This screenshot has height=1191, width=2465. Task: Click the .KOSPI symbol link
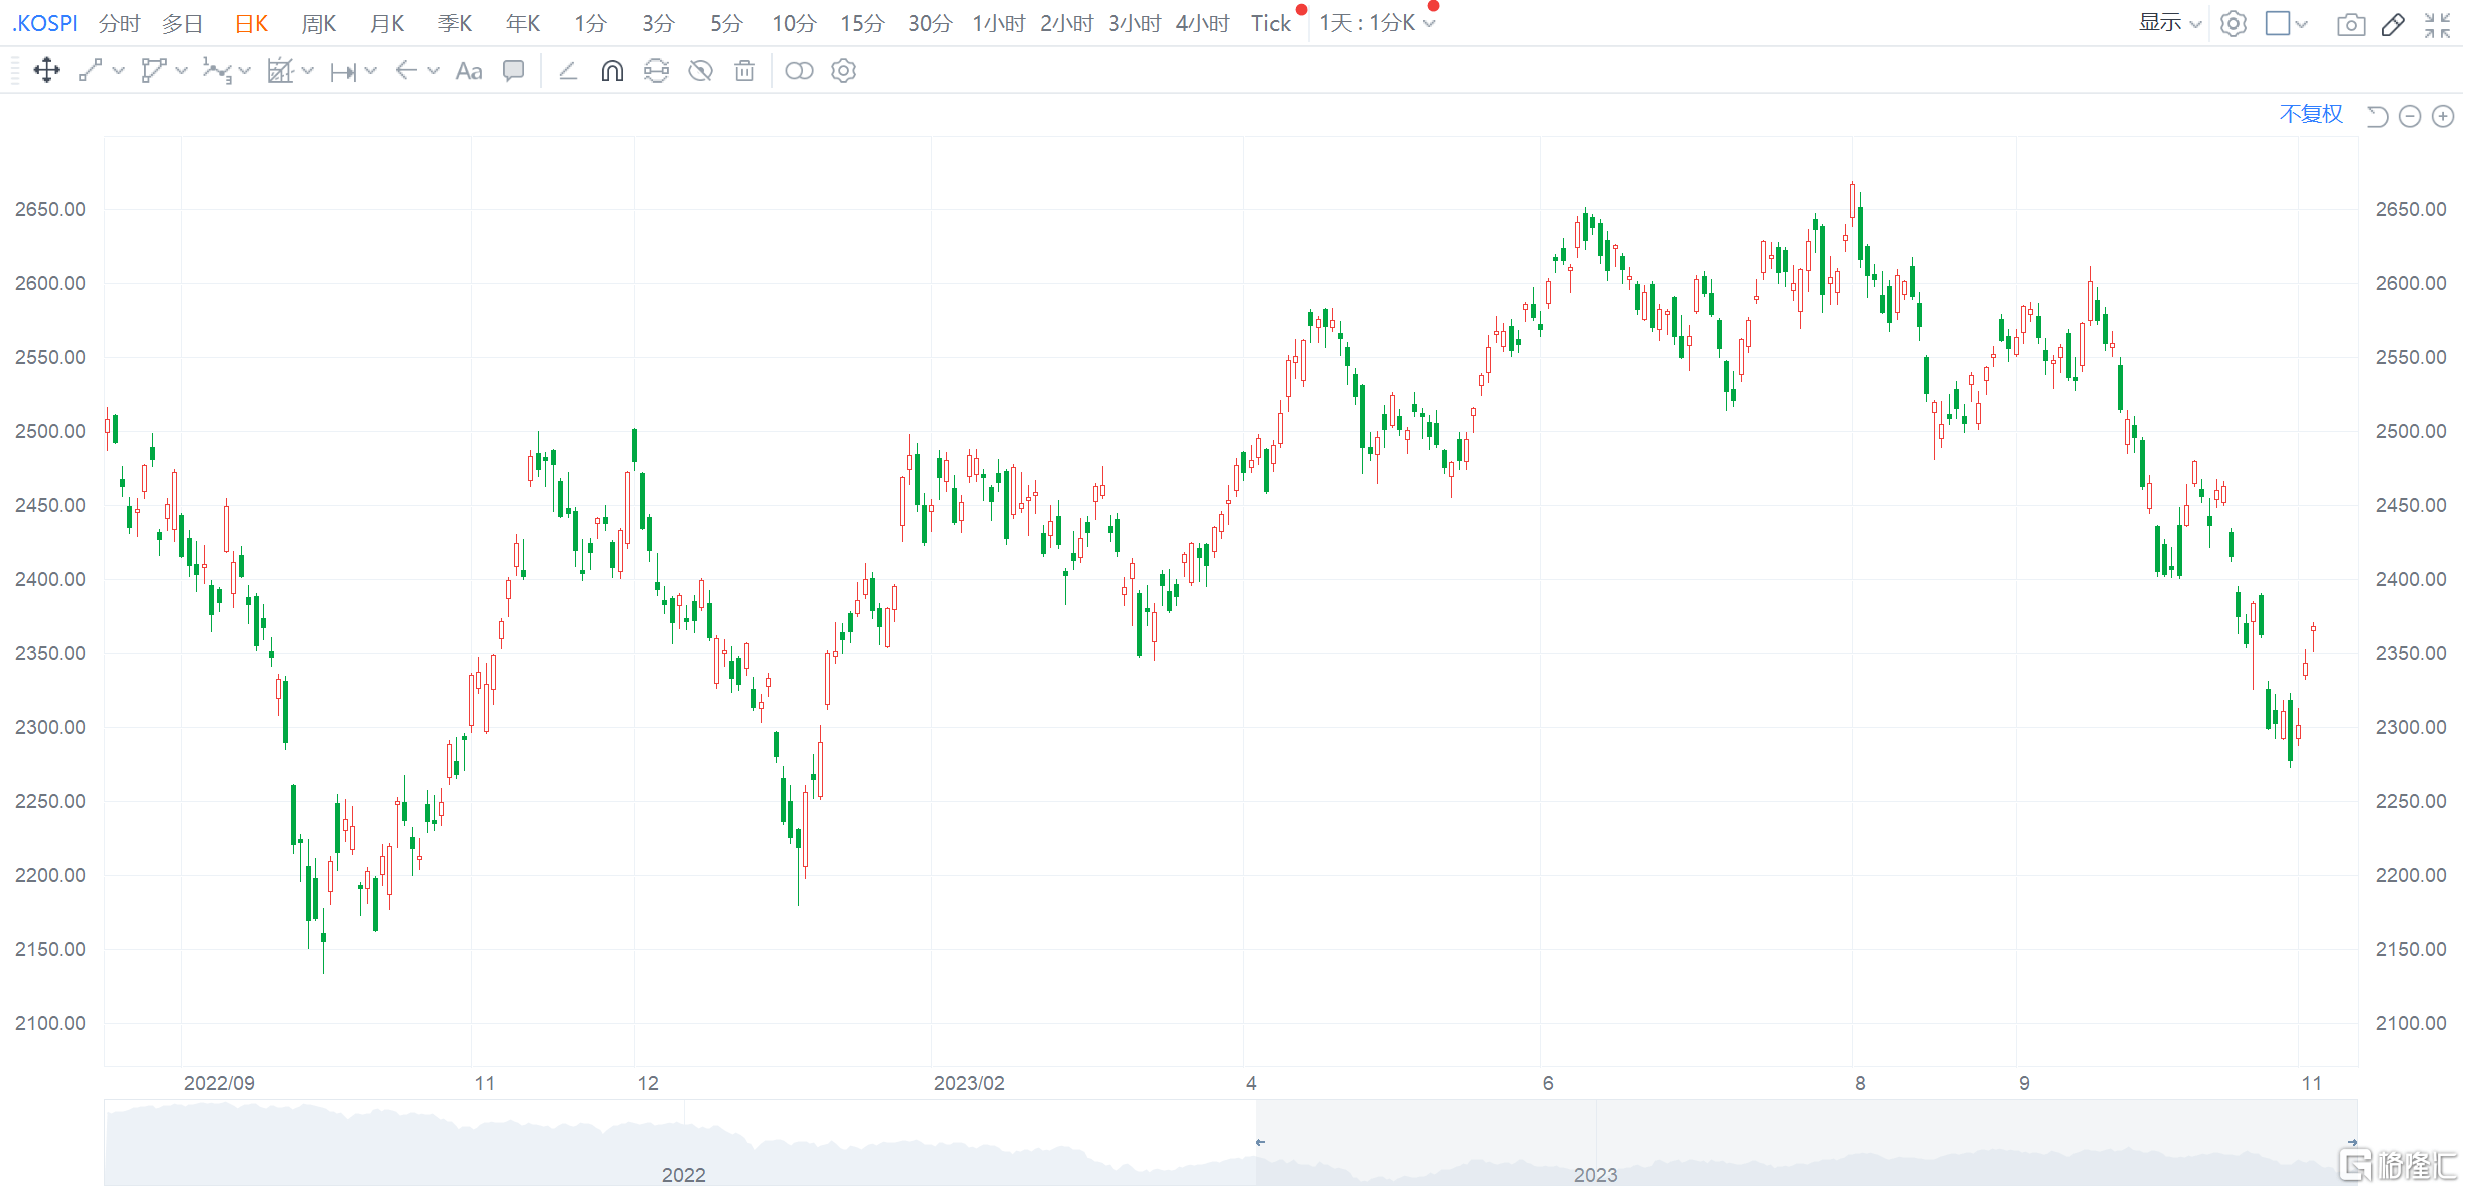pyautogui.click(x=45, y=23)
